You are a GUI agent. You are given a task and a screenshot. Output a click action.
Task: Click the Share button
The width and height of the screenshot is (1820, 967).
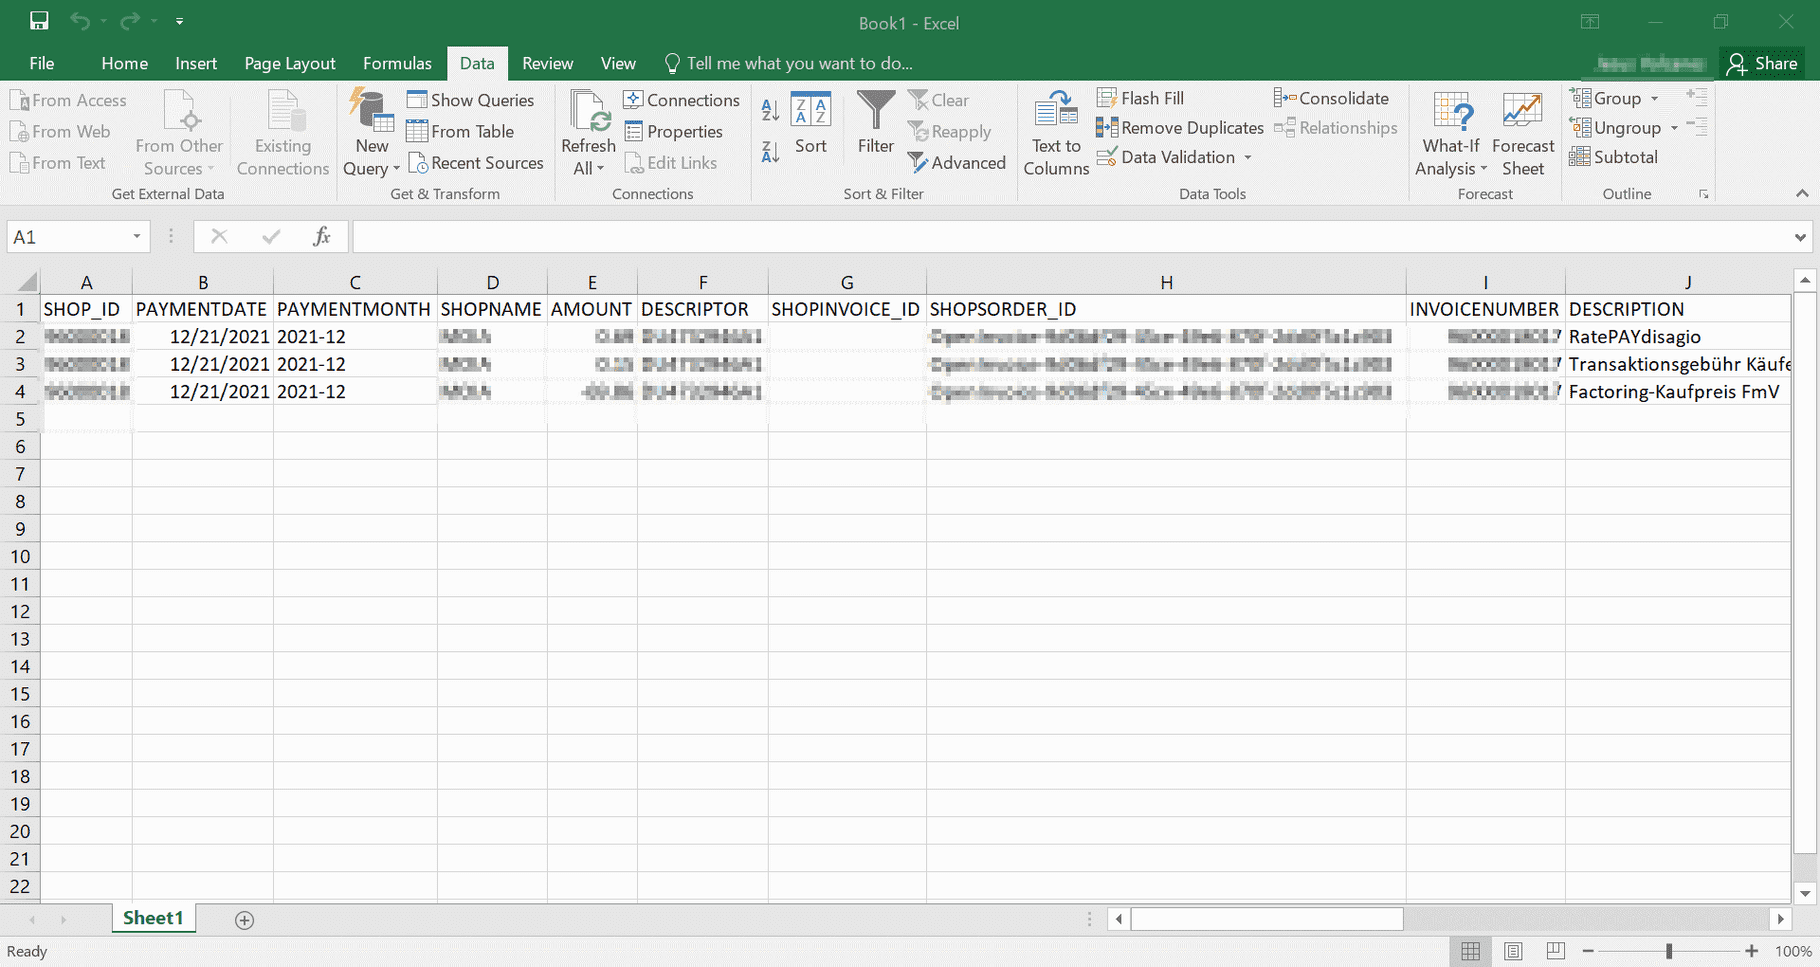(x=1763, y=63)
